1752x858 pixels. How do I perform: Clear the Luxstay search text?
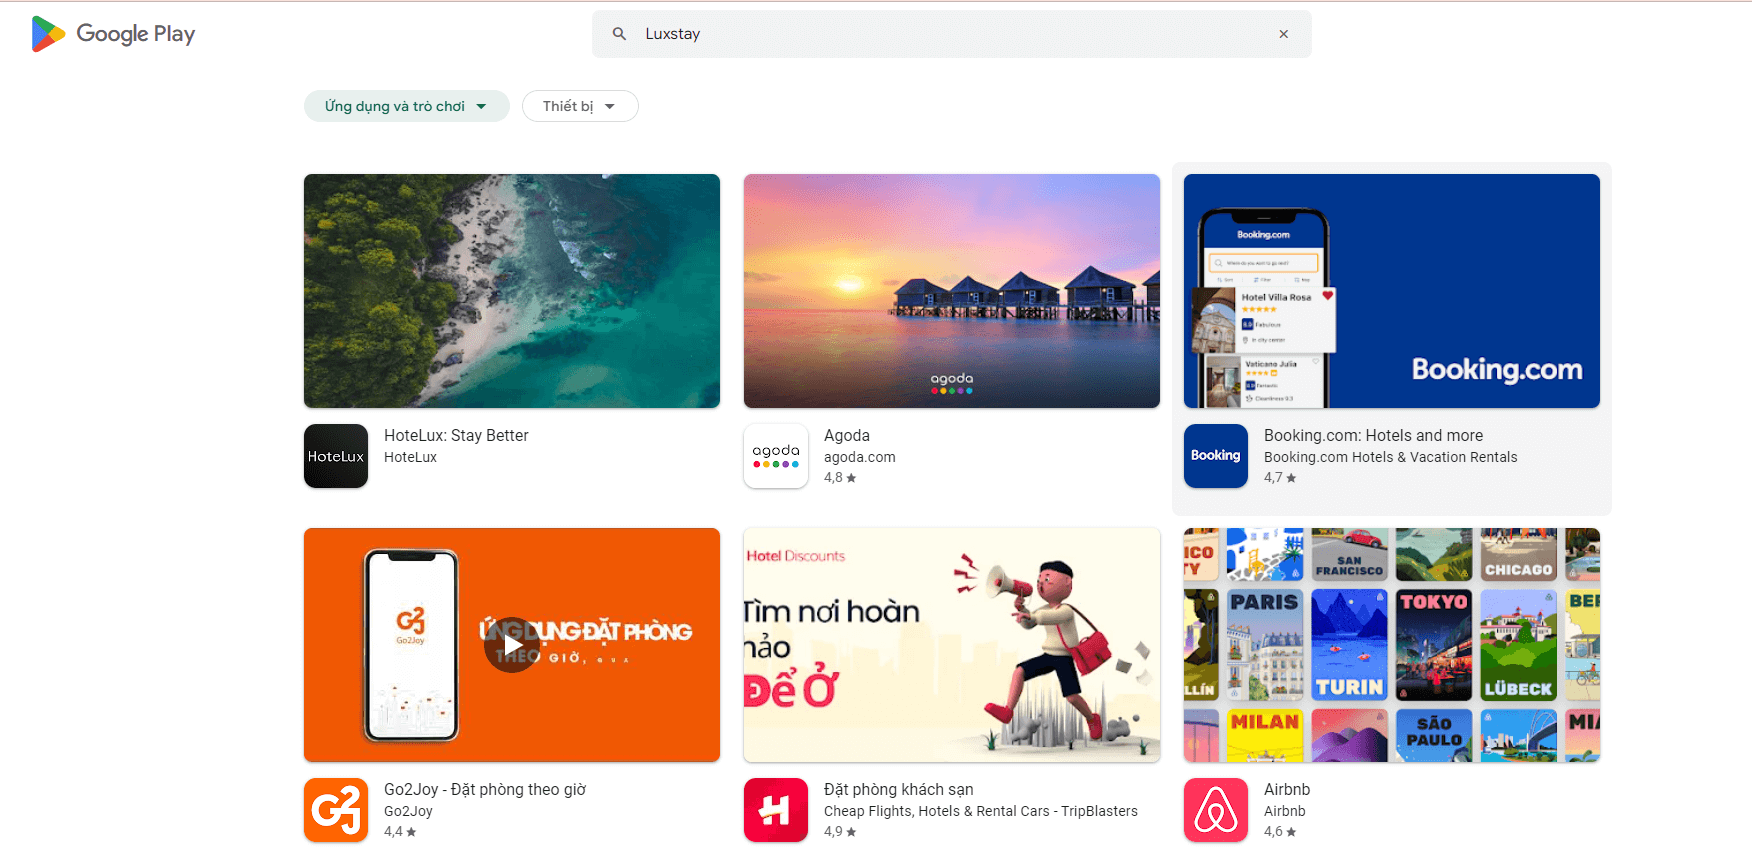pyautogui.click(x=1283, y=34)
